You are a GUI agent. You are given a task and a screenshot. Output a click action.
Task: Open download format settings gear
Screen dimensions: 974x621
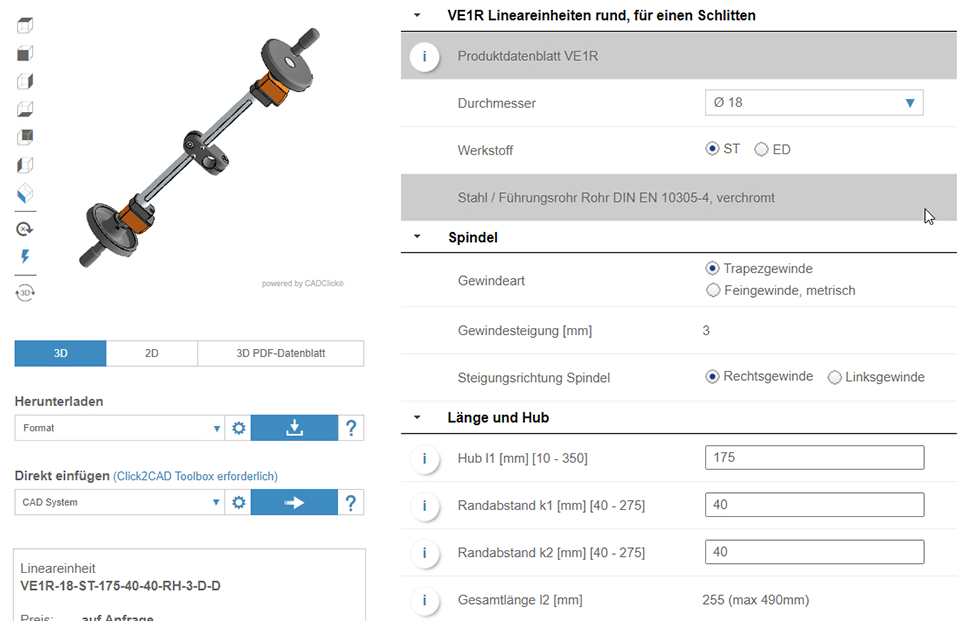click(239, 428)
